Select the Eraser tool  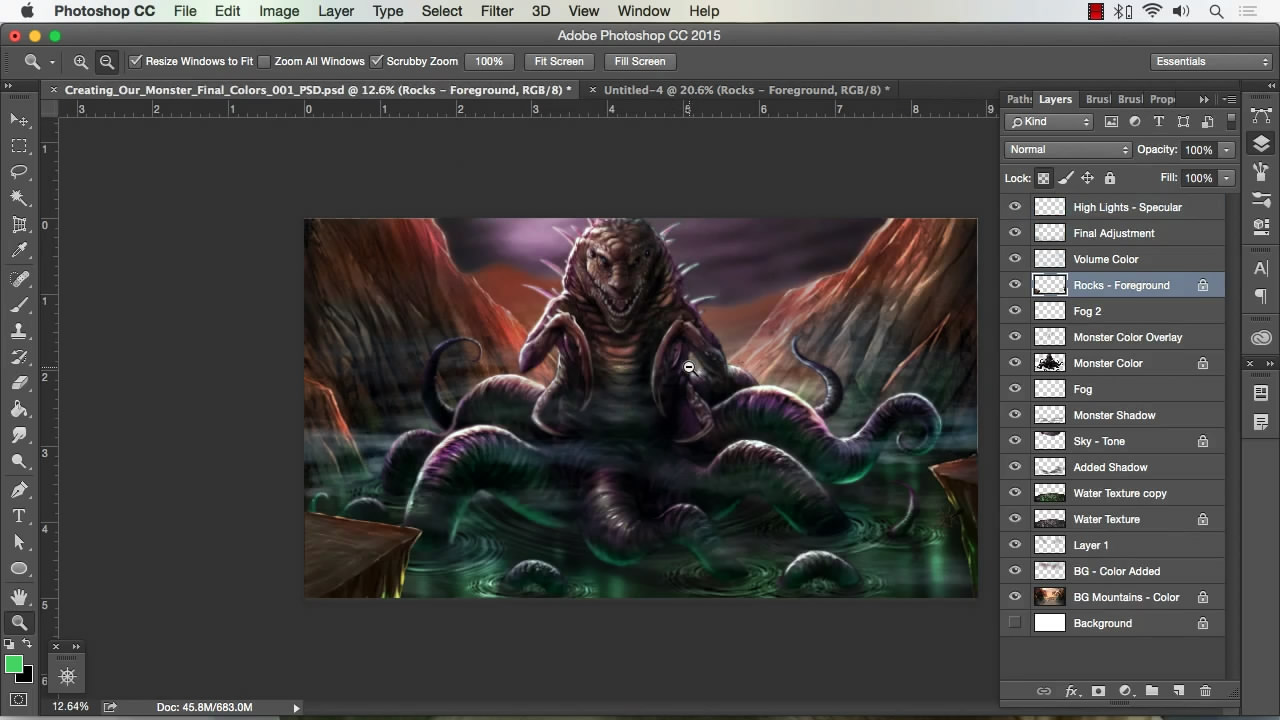[x=19, y=383]
